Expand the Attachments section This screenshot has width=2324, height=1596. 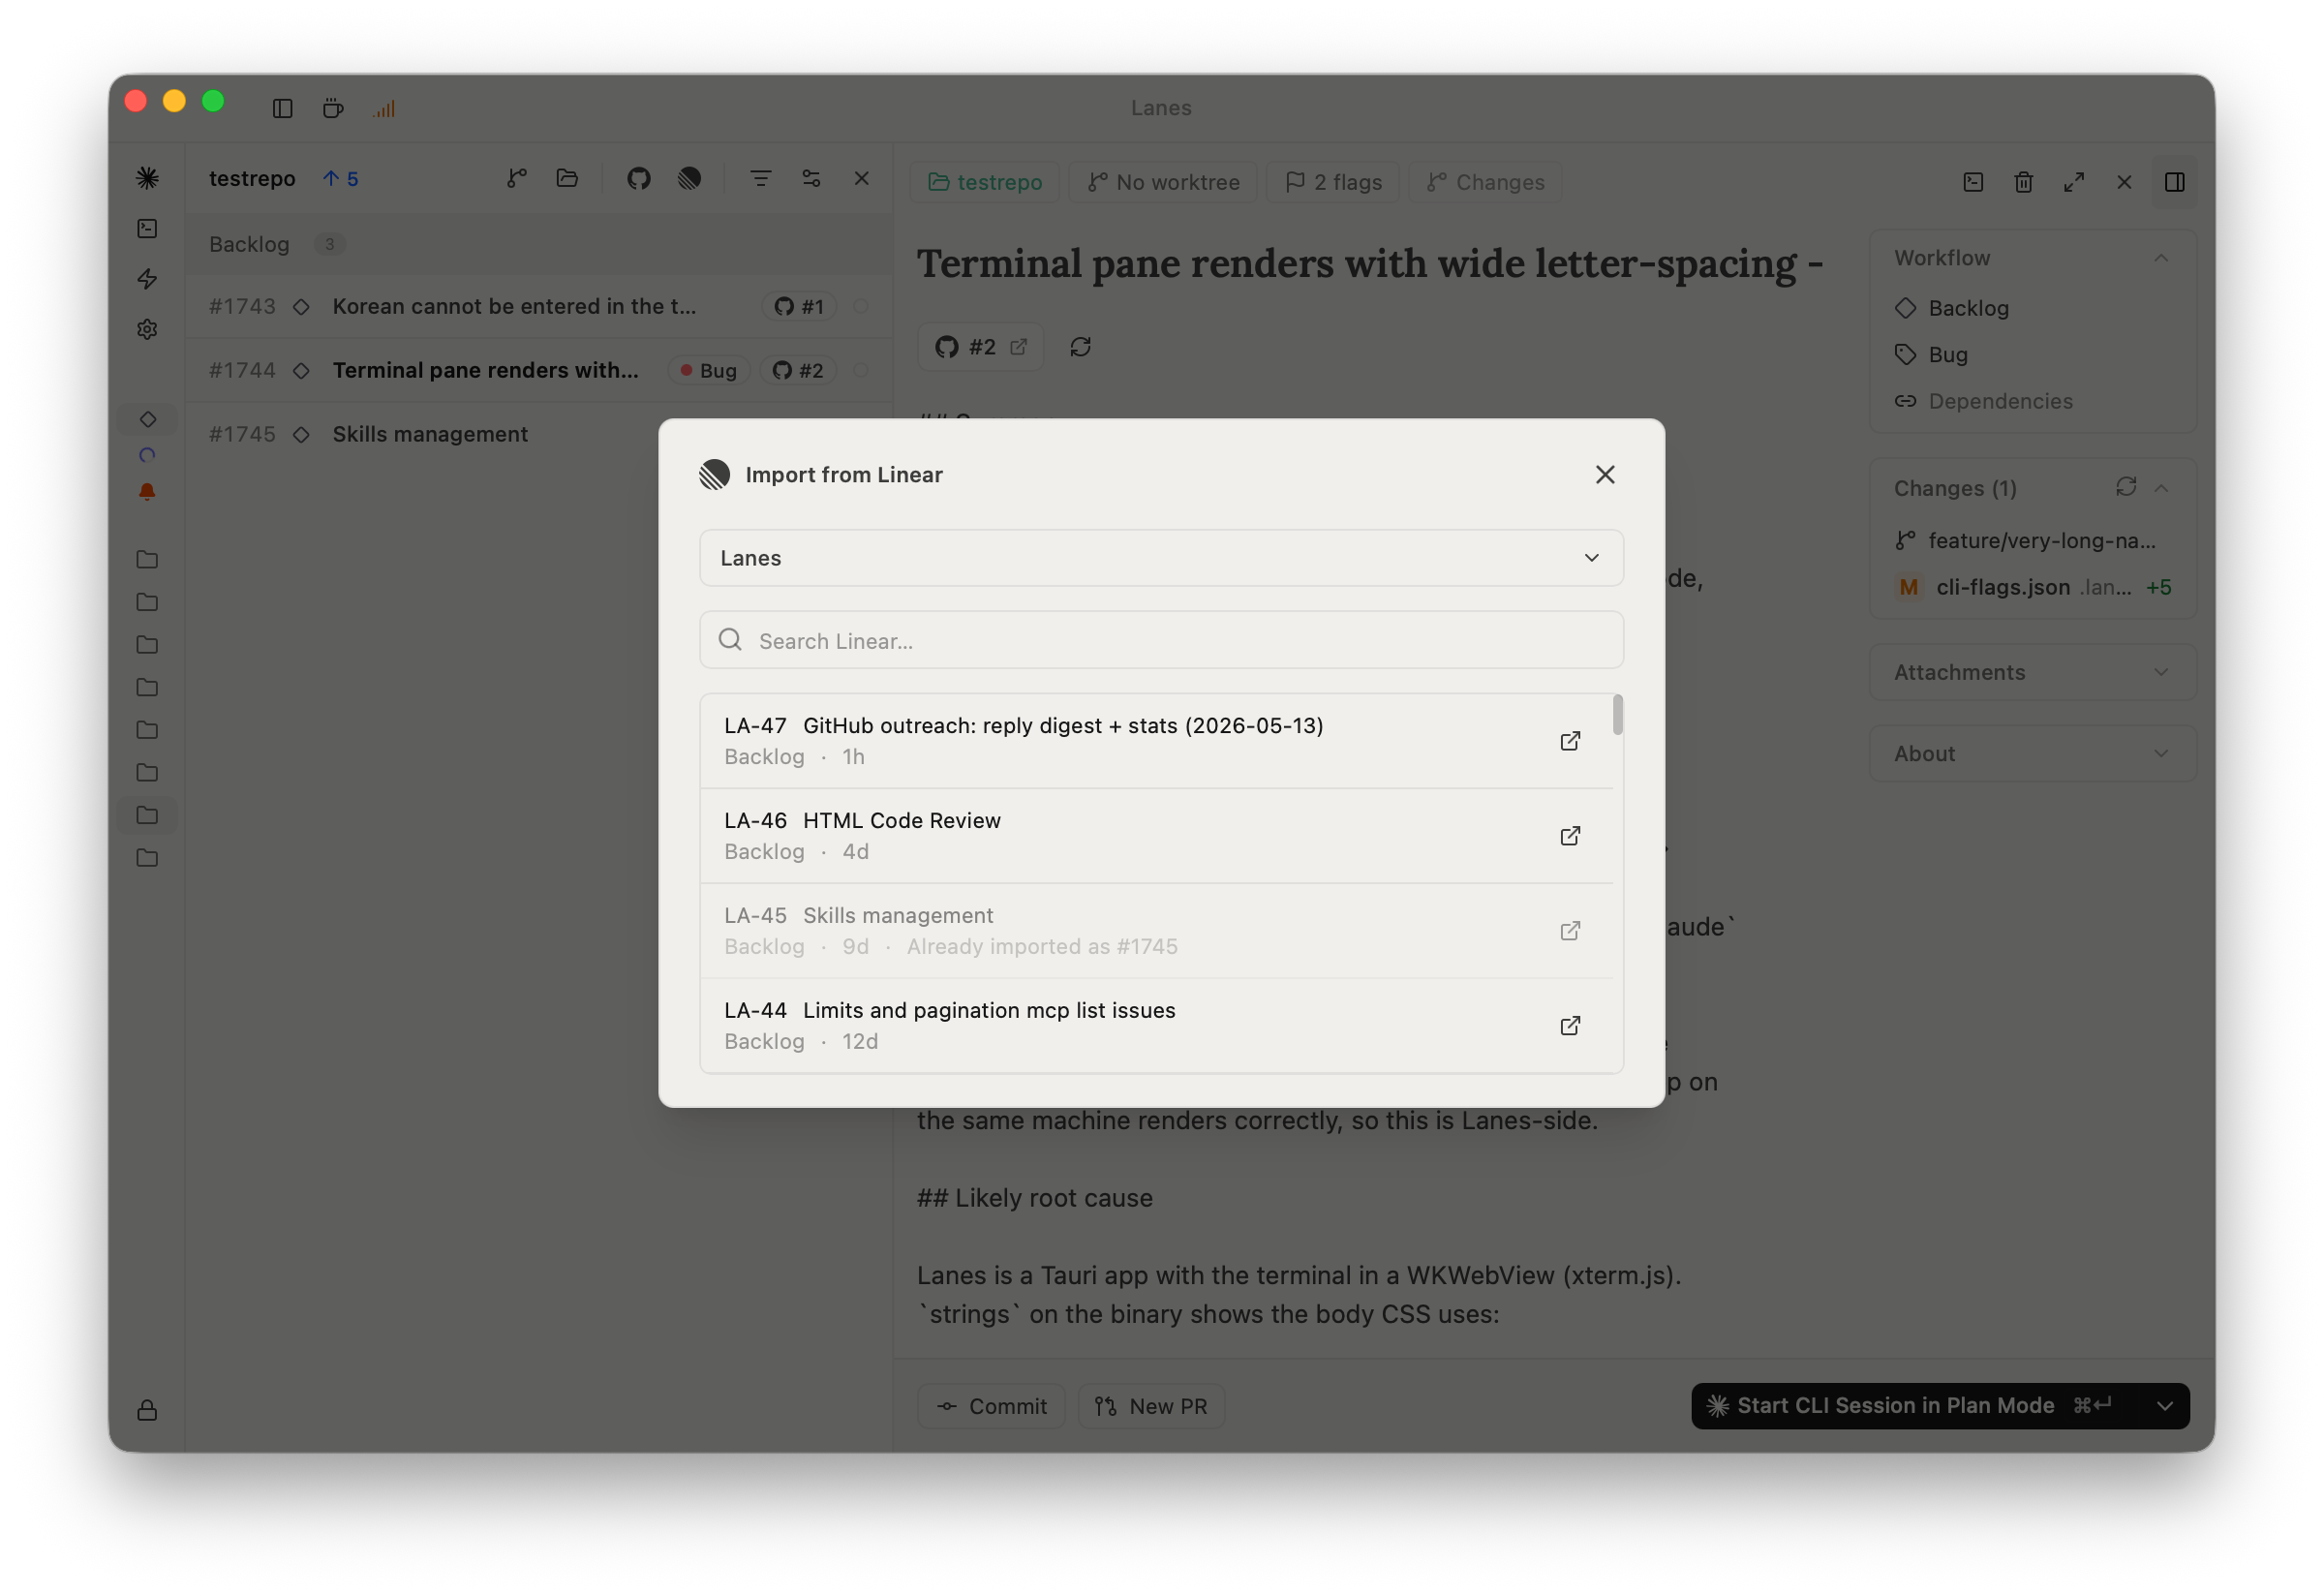(x=2032, y=672)
